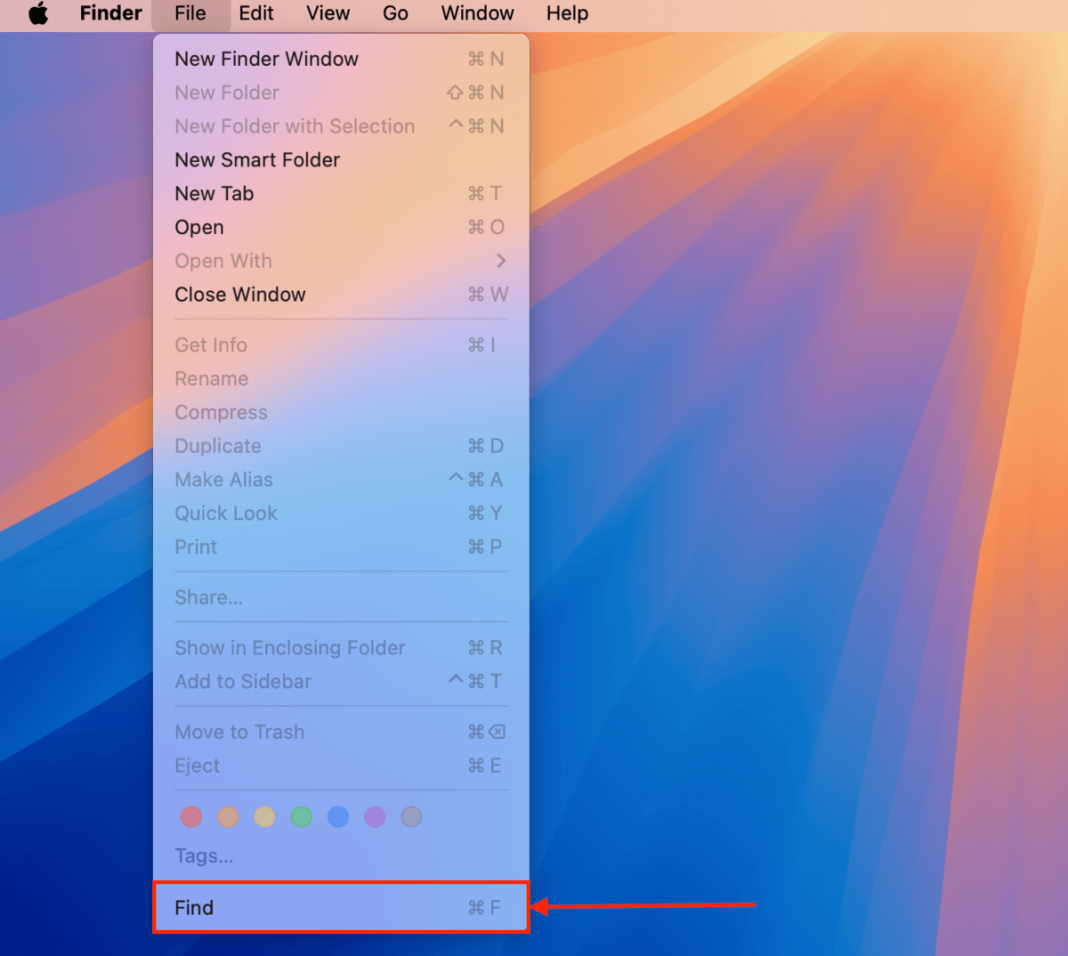Open the Help menu
This screenshot has width=1068, height=956.
coord(566,14)
